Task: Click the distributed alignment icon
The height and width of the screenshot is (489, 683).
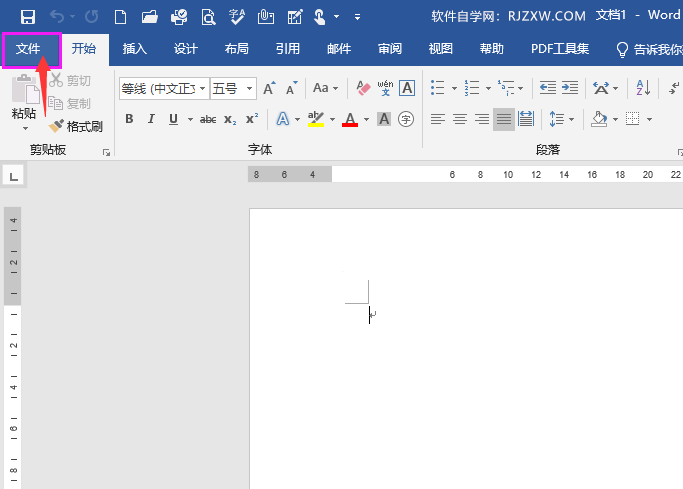Action: [526, 119]
